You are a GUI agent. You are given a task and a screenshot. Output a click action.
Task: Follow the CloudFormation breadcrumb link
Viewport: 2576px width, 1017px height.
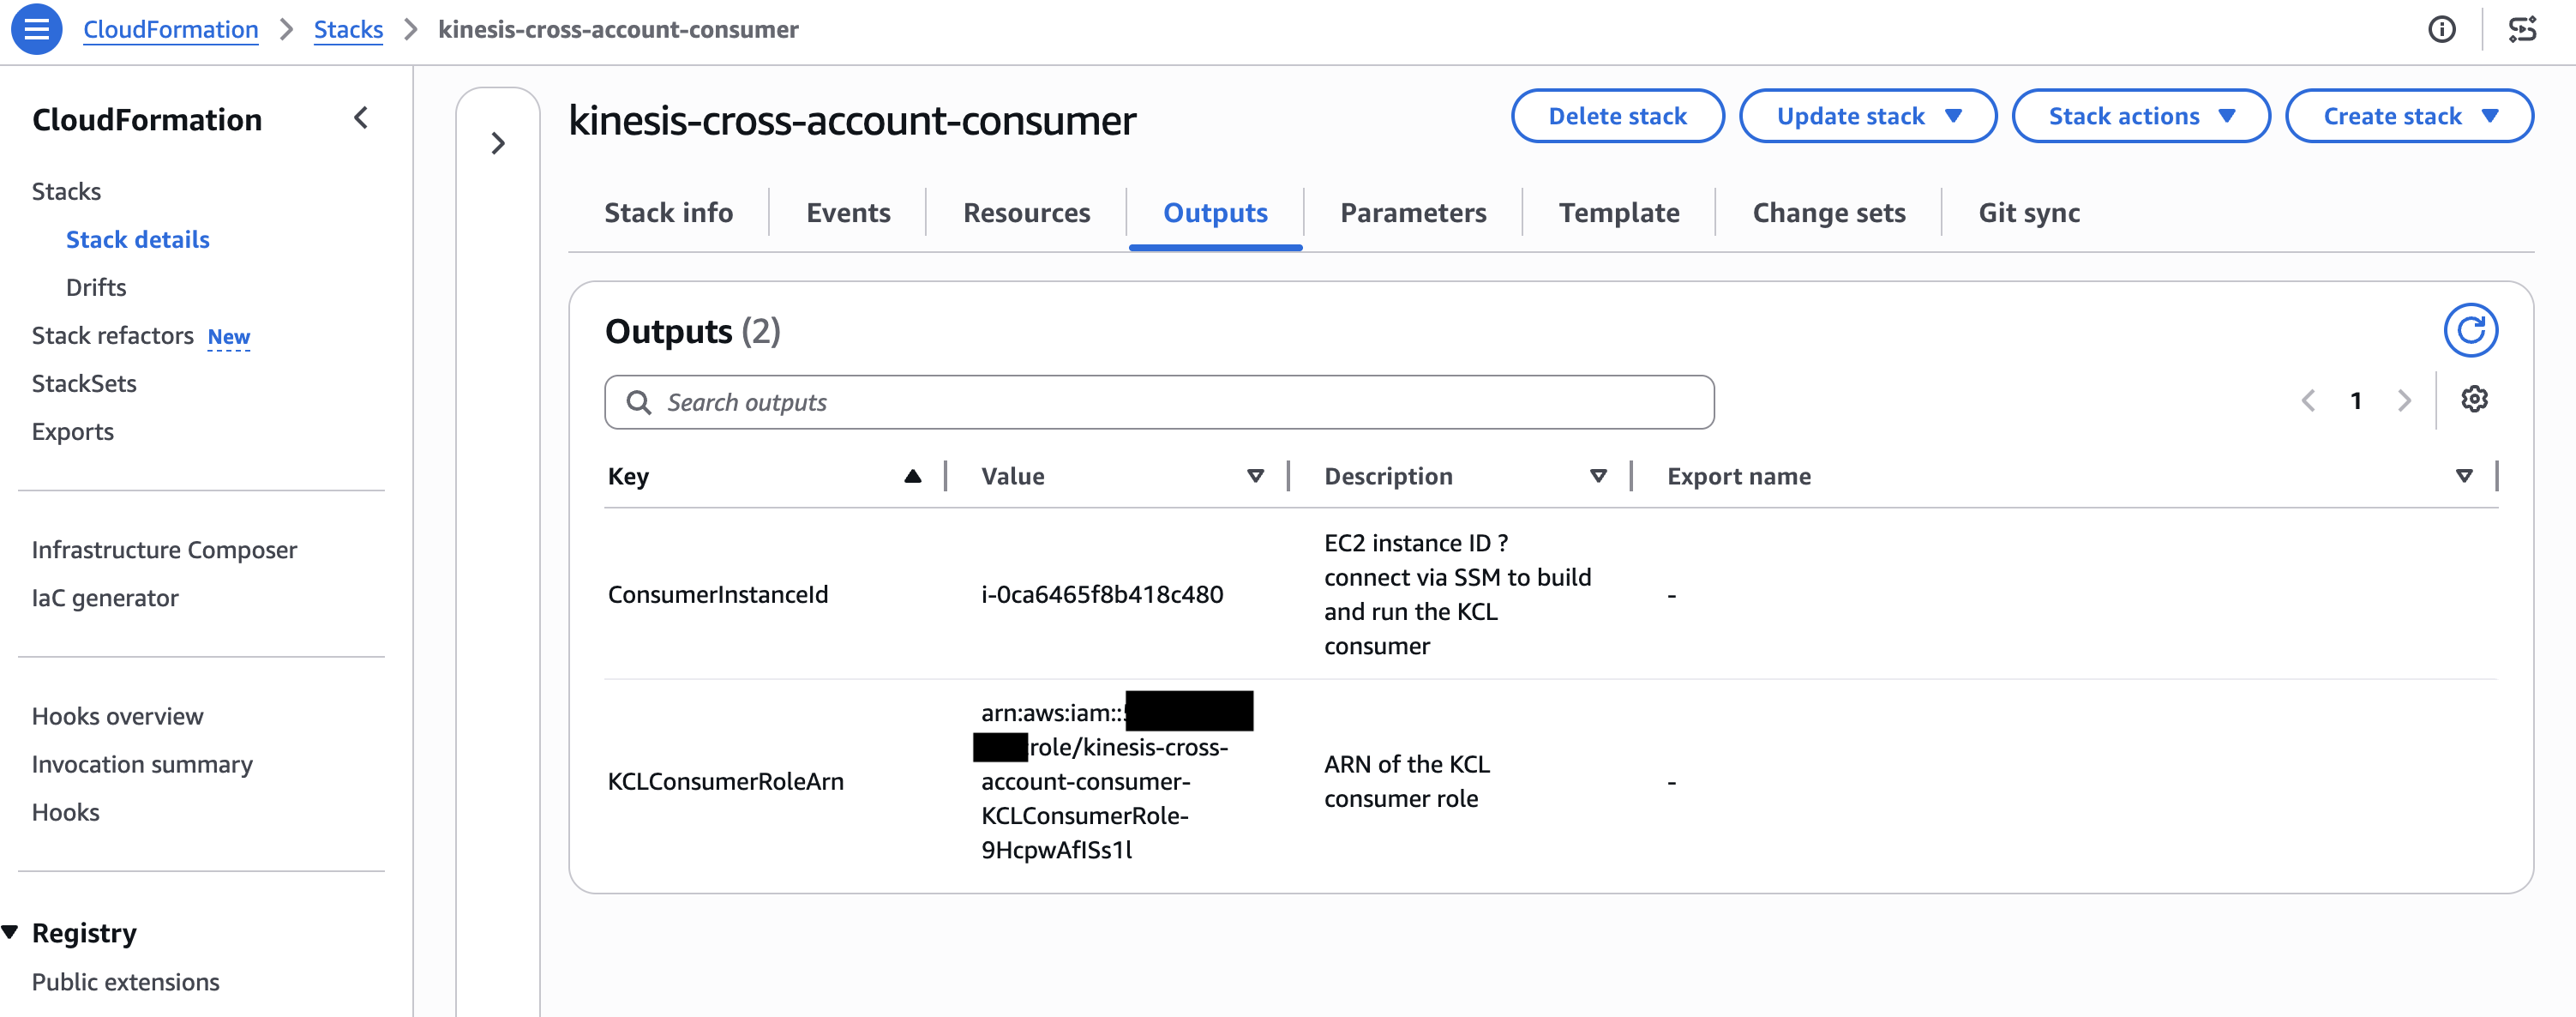coord(170,29)
